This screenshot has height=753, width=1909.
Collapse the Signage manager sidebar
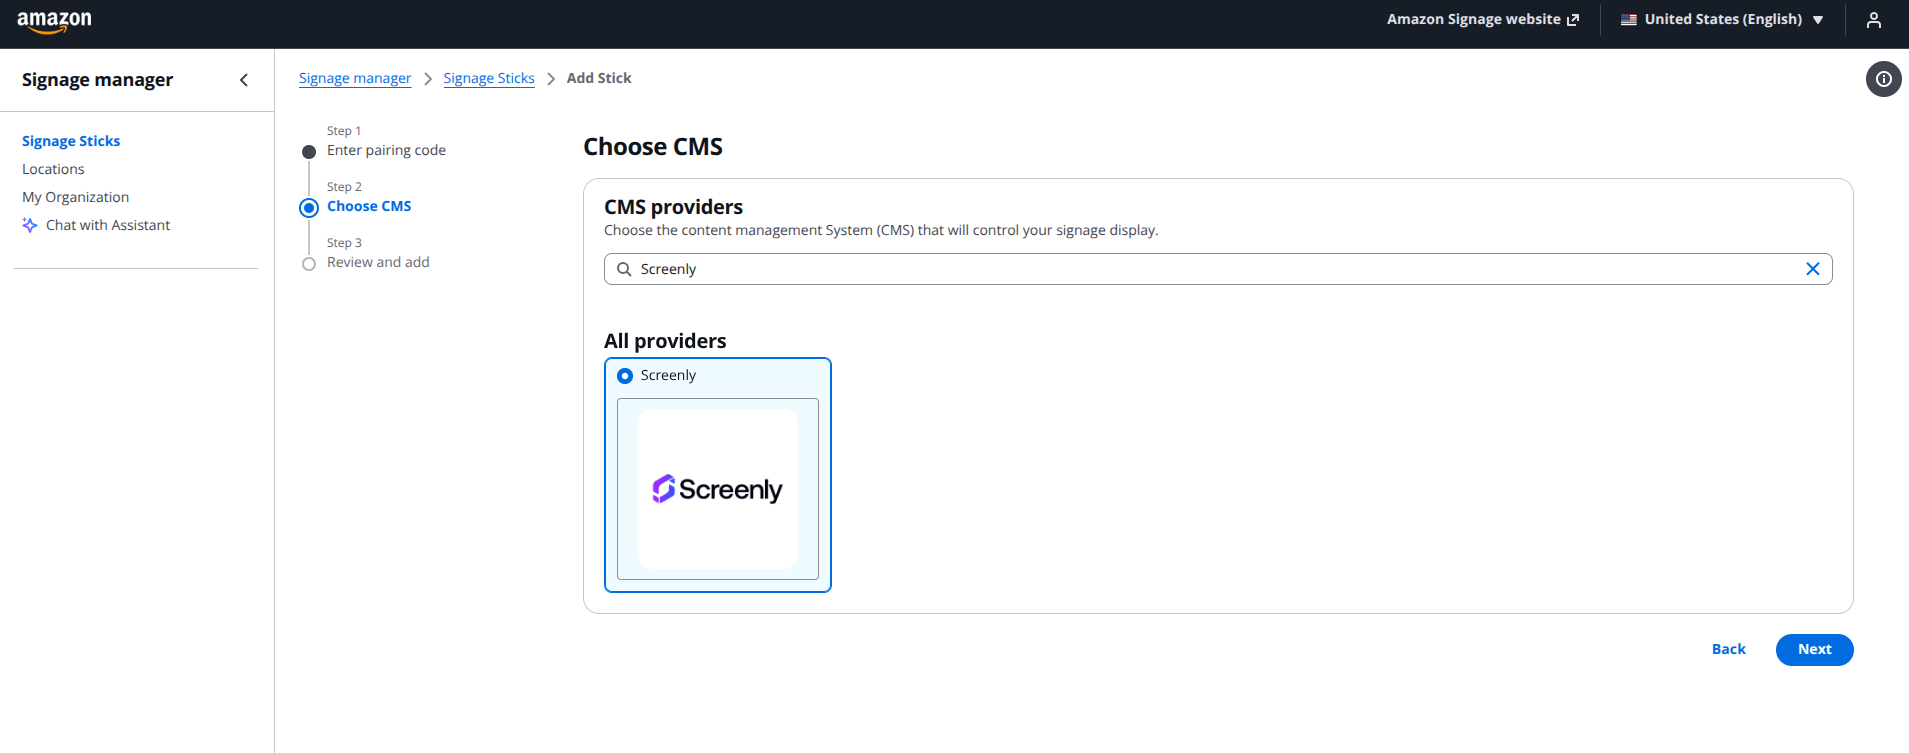(244, 80)
